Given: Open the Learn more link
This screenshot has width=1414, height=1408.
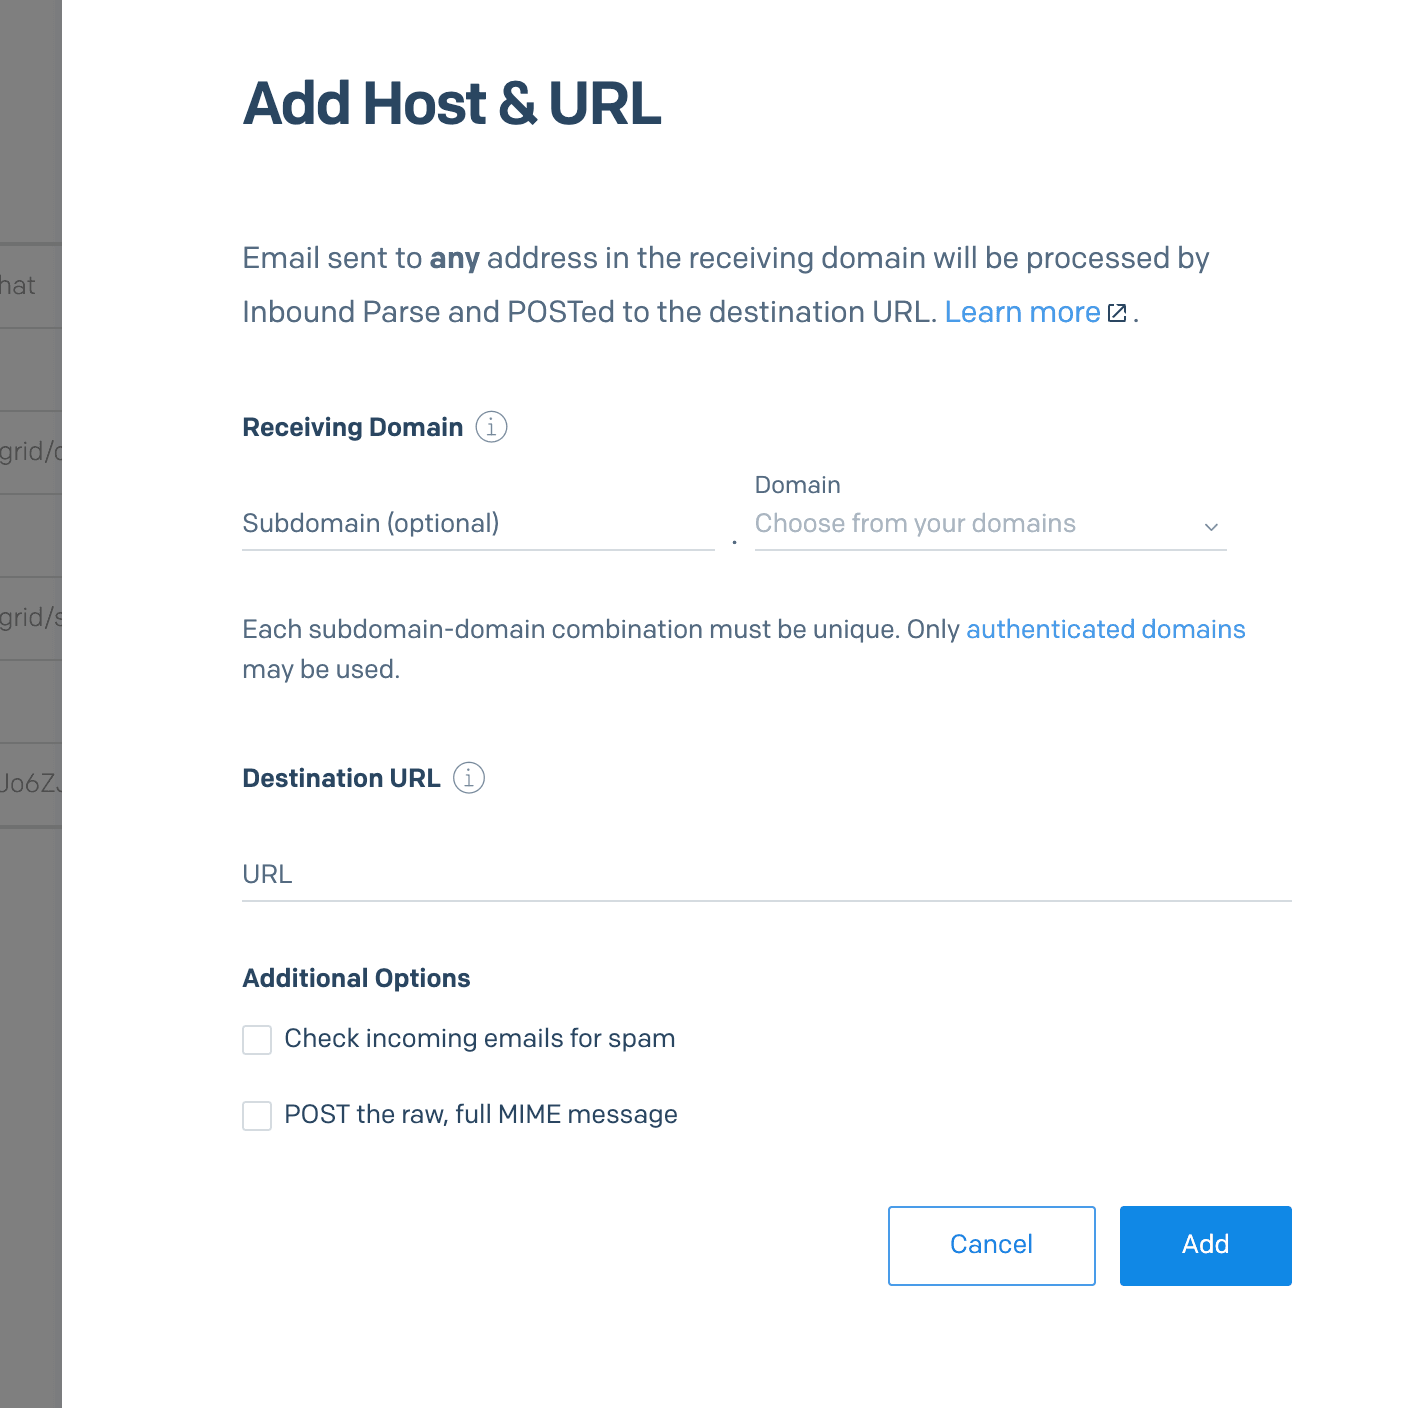Looking at the screenshot, I should (1022, 312).
